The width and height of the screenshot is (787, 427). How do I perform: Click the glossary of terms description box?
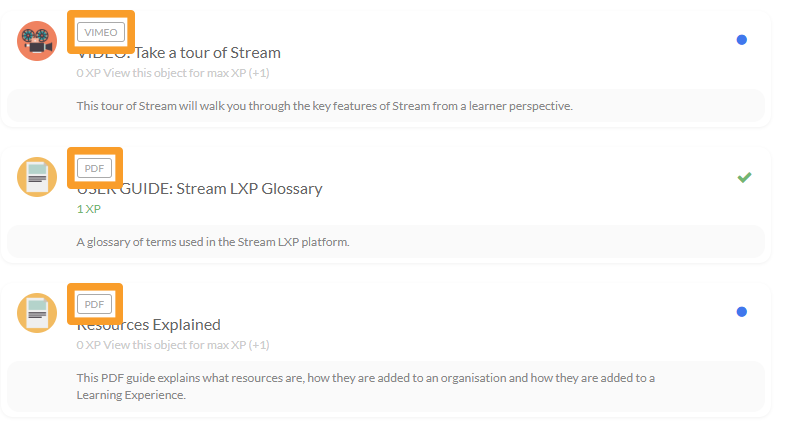coord(385,241)
